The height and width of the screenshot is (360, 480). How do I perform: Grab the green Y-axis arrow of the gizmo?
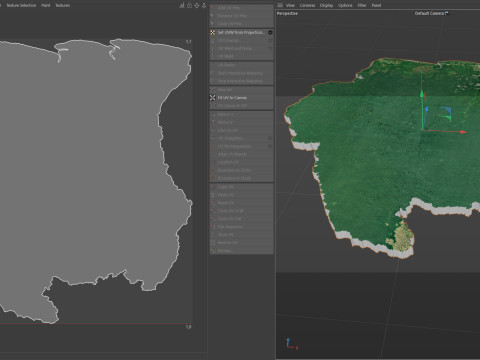(422, 94)
